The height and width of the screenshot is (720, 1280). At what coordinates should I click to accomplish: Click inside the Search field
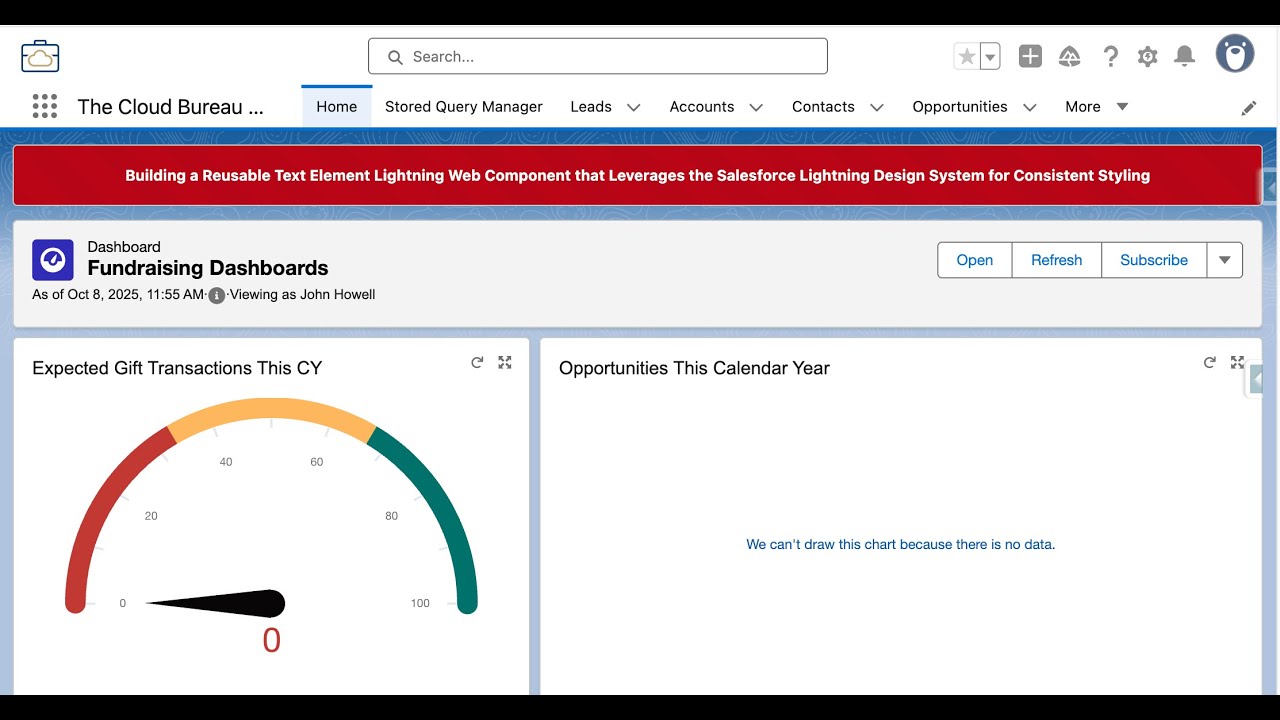coord(598,56)
